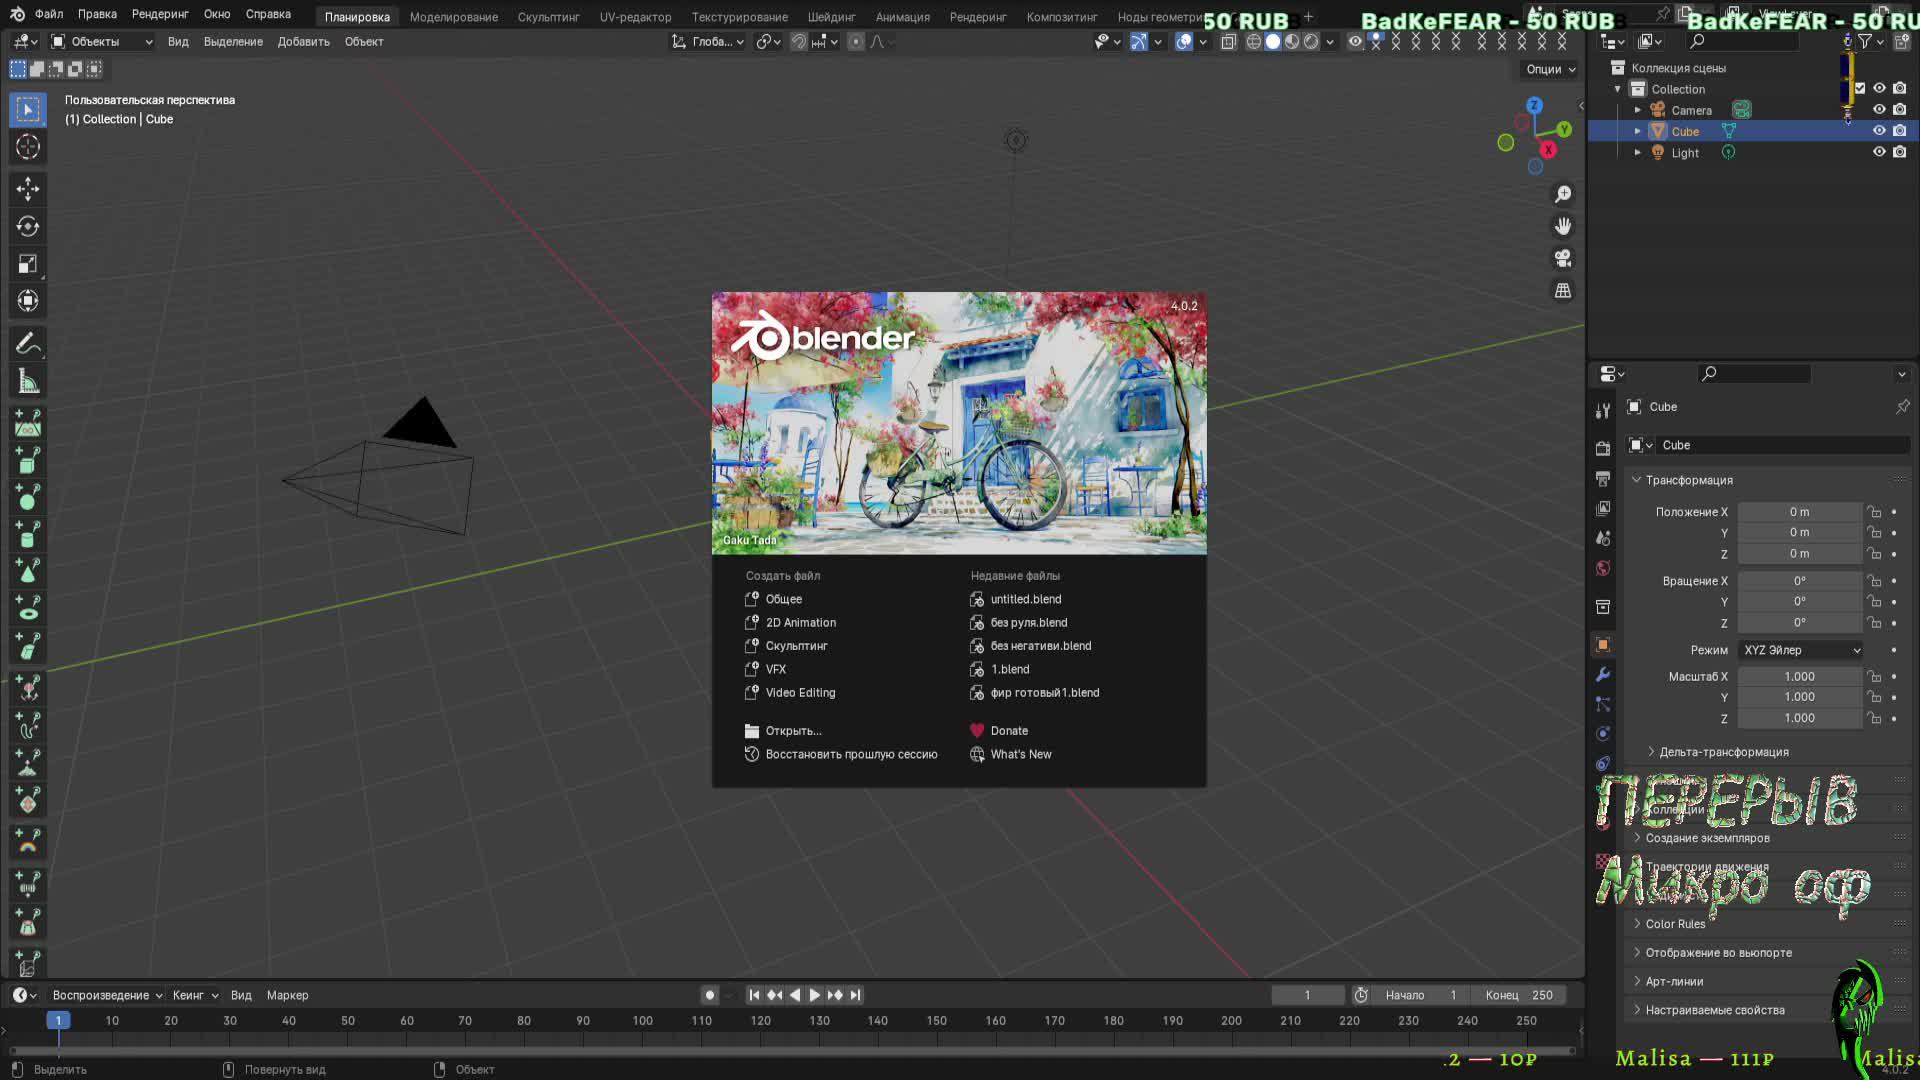Switch to the Скульптинг workspace tab
Viewport: 1920px width, 1080px height.
coord(548,17)
